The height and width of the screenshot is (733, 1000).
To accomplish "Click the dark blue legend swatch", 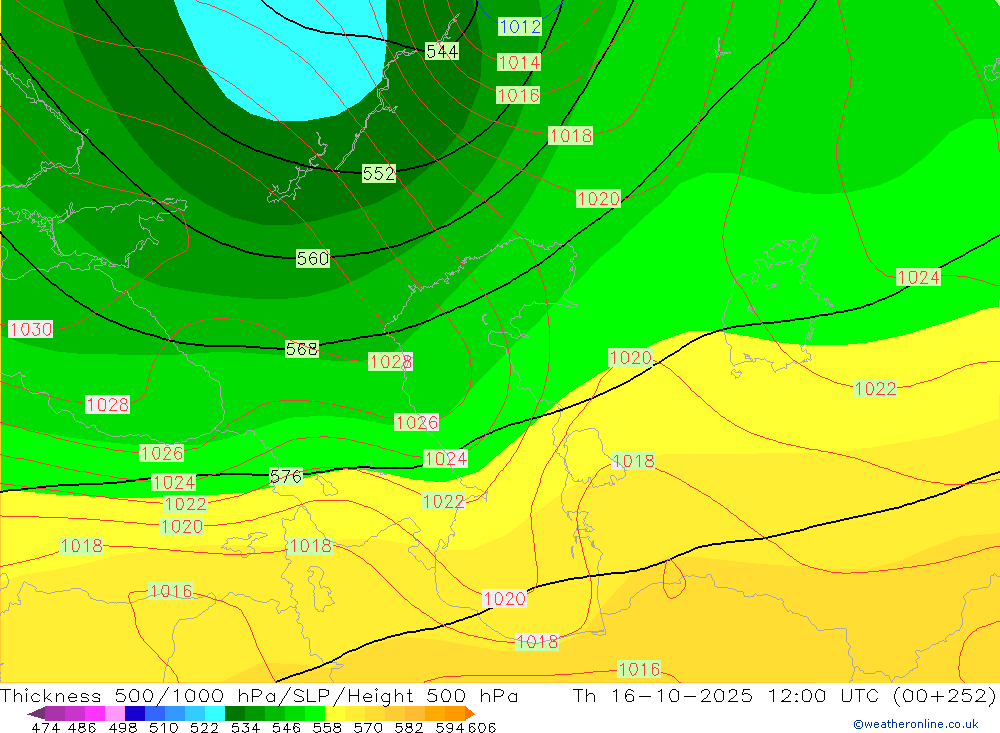I will point(135,713).
